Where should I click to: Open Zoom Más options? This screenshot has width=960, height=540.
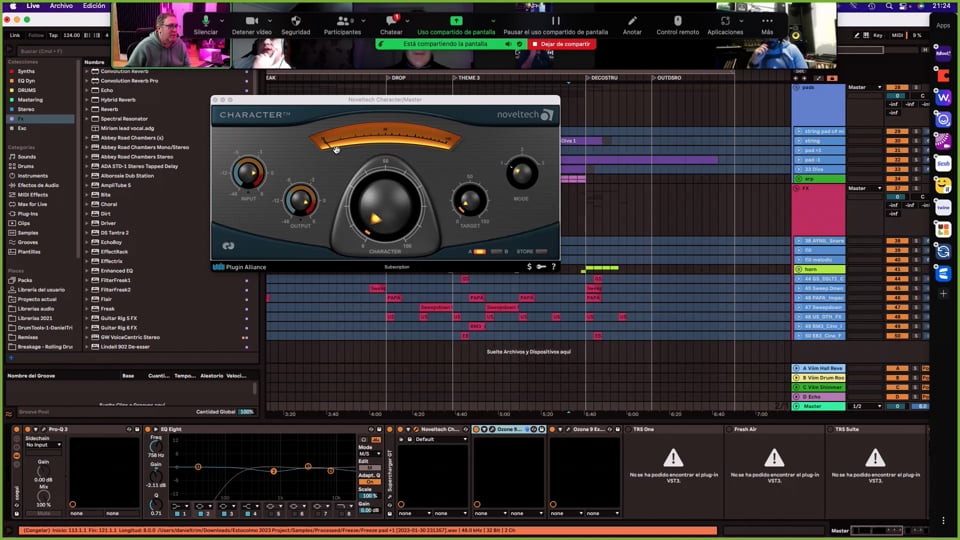coord(767,25)
